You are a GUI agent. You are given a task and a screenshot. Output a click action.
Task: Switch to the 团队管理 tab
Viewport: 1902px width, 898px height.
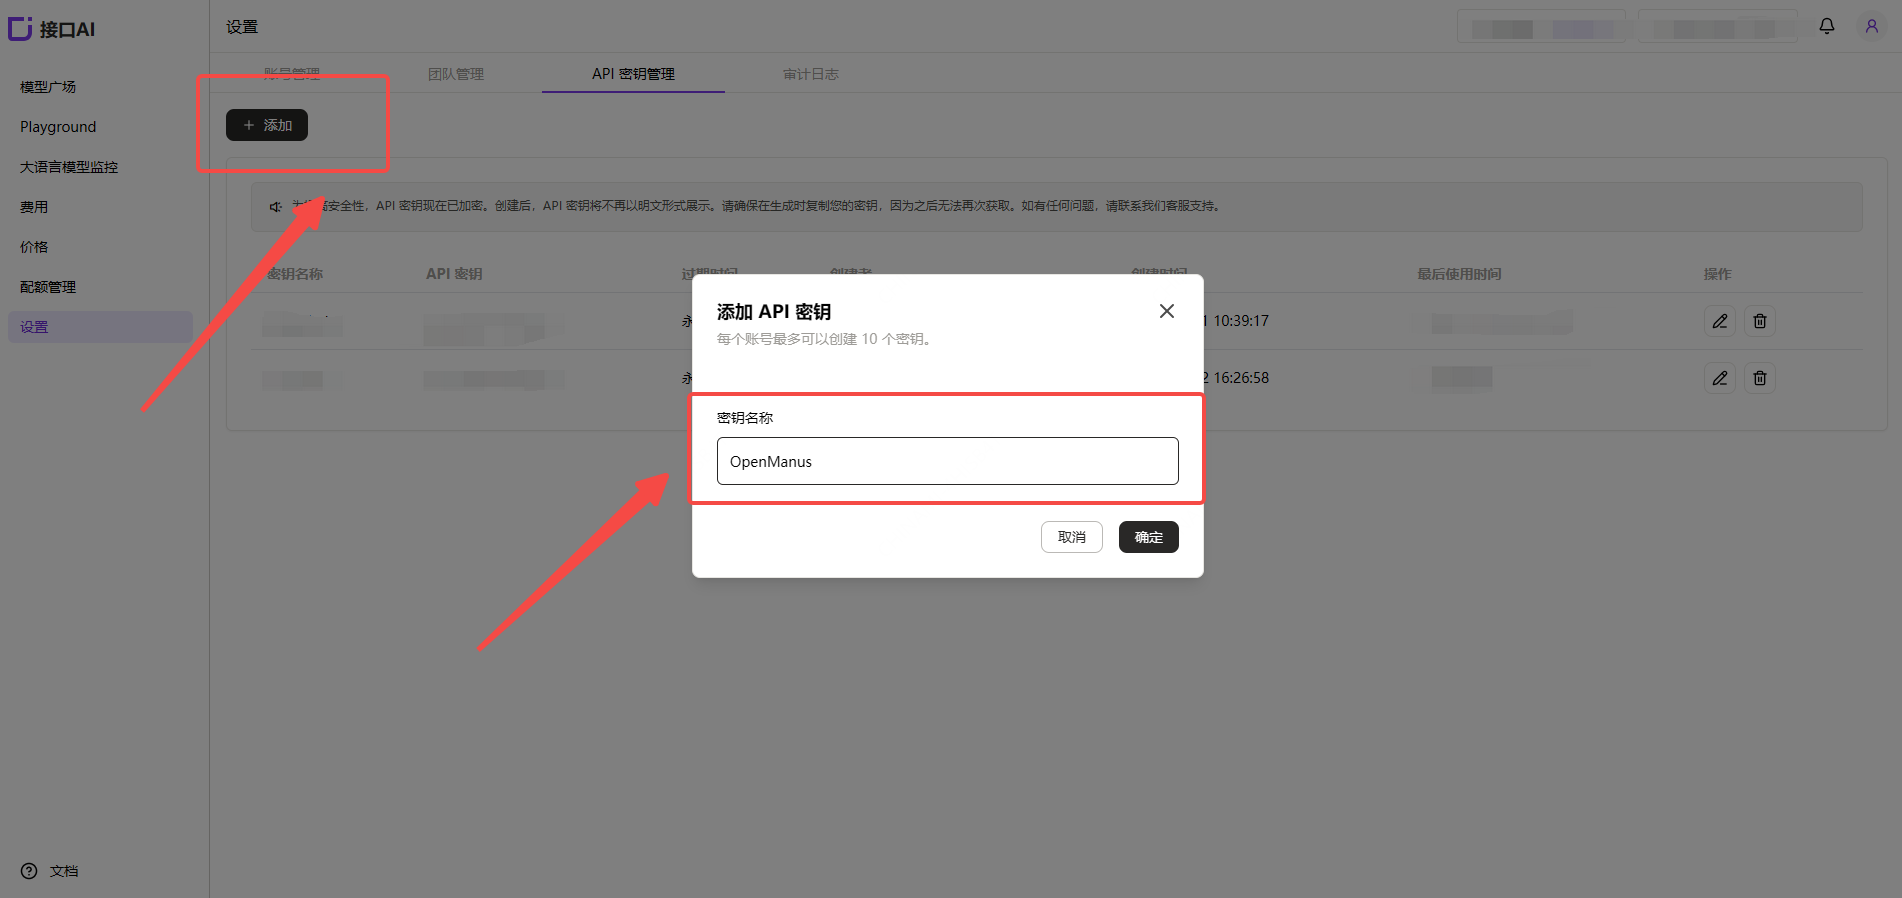click(x=456, y=74)
